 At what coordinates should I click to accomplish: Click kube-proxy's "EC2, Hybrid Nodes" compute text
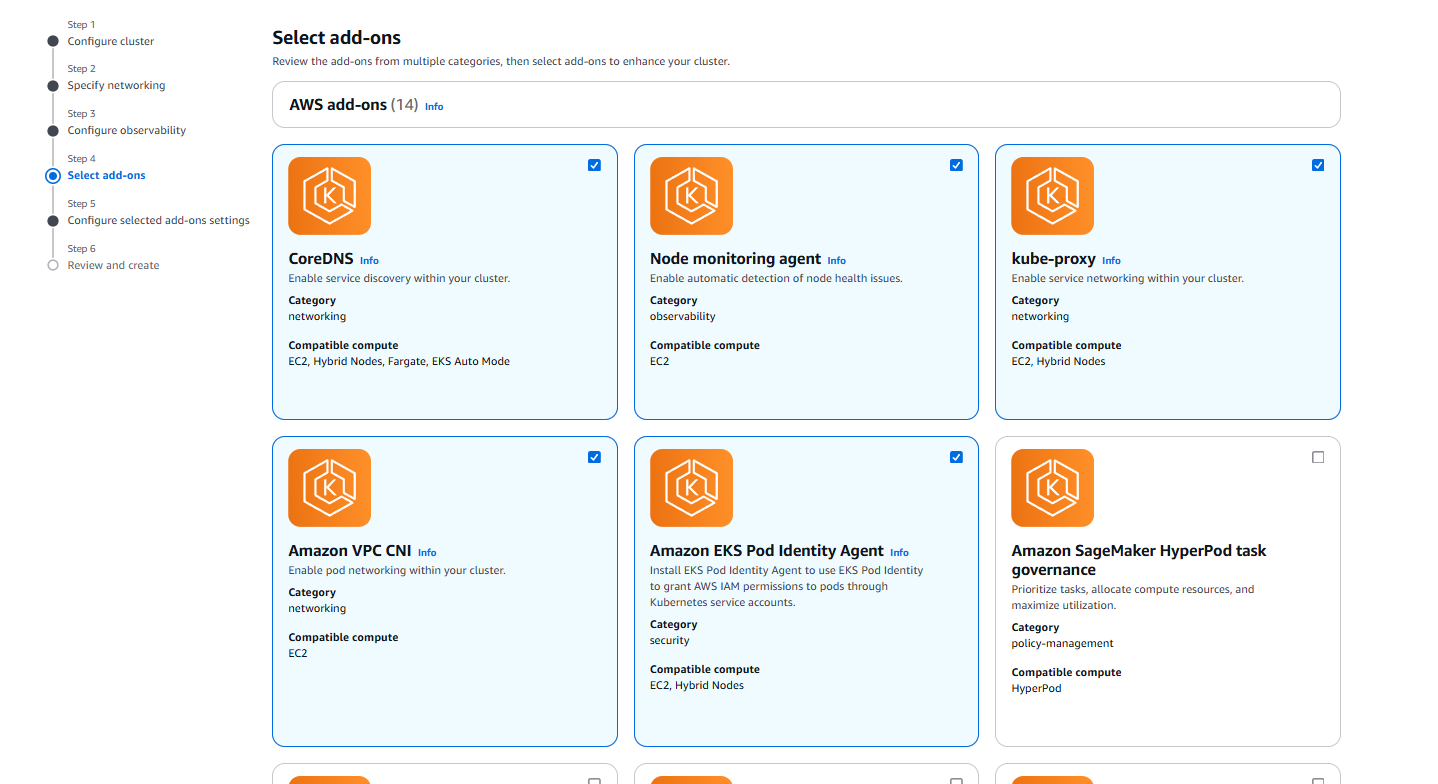pos(1058,361)
